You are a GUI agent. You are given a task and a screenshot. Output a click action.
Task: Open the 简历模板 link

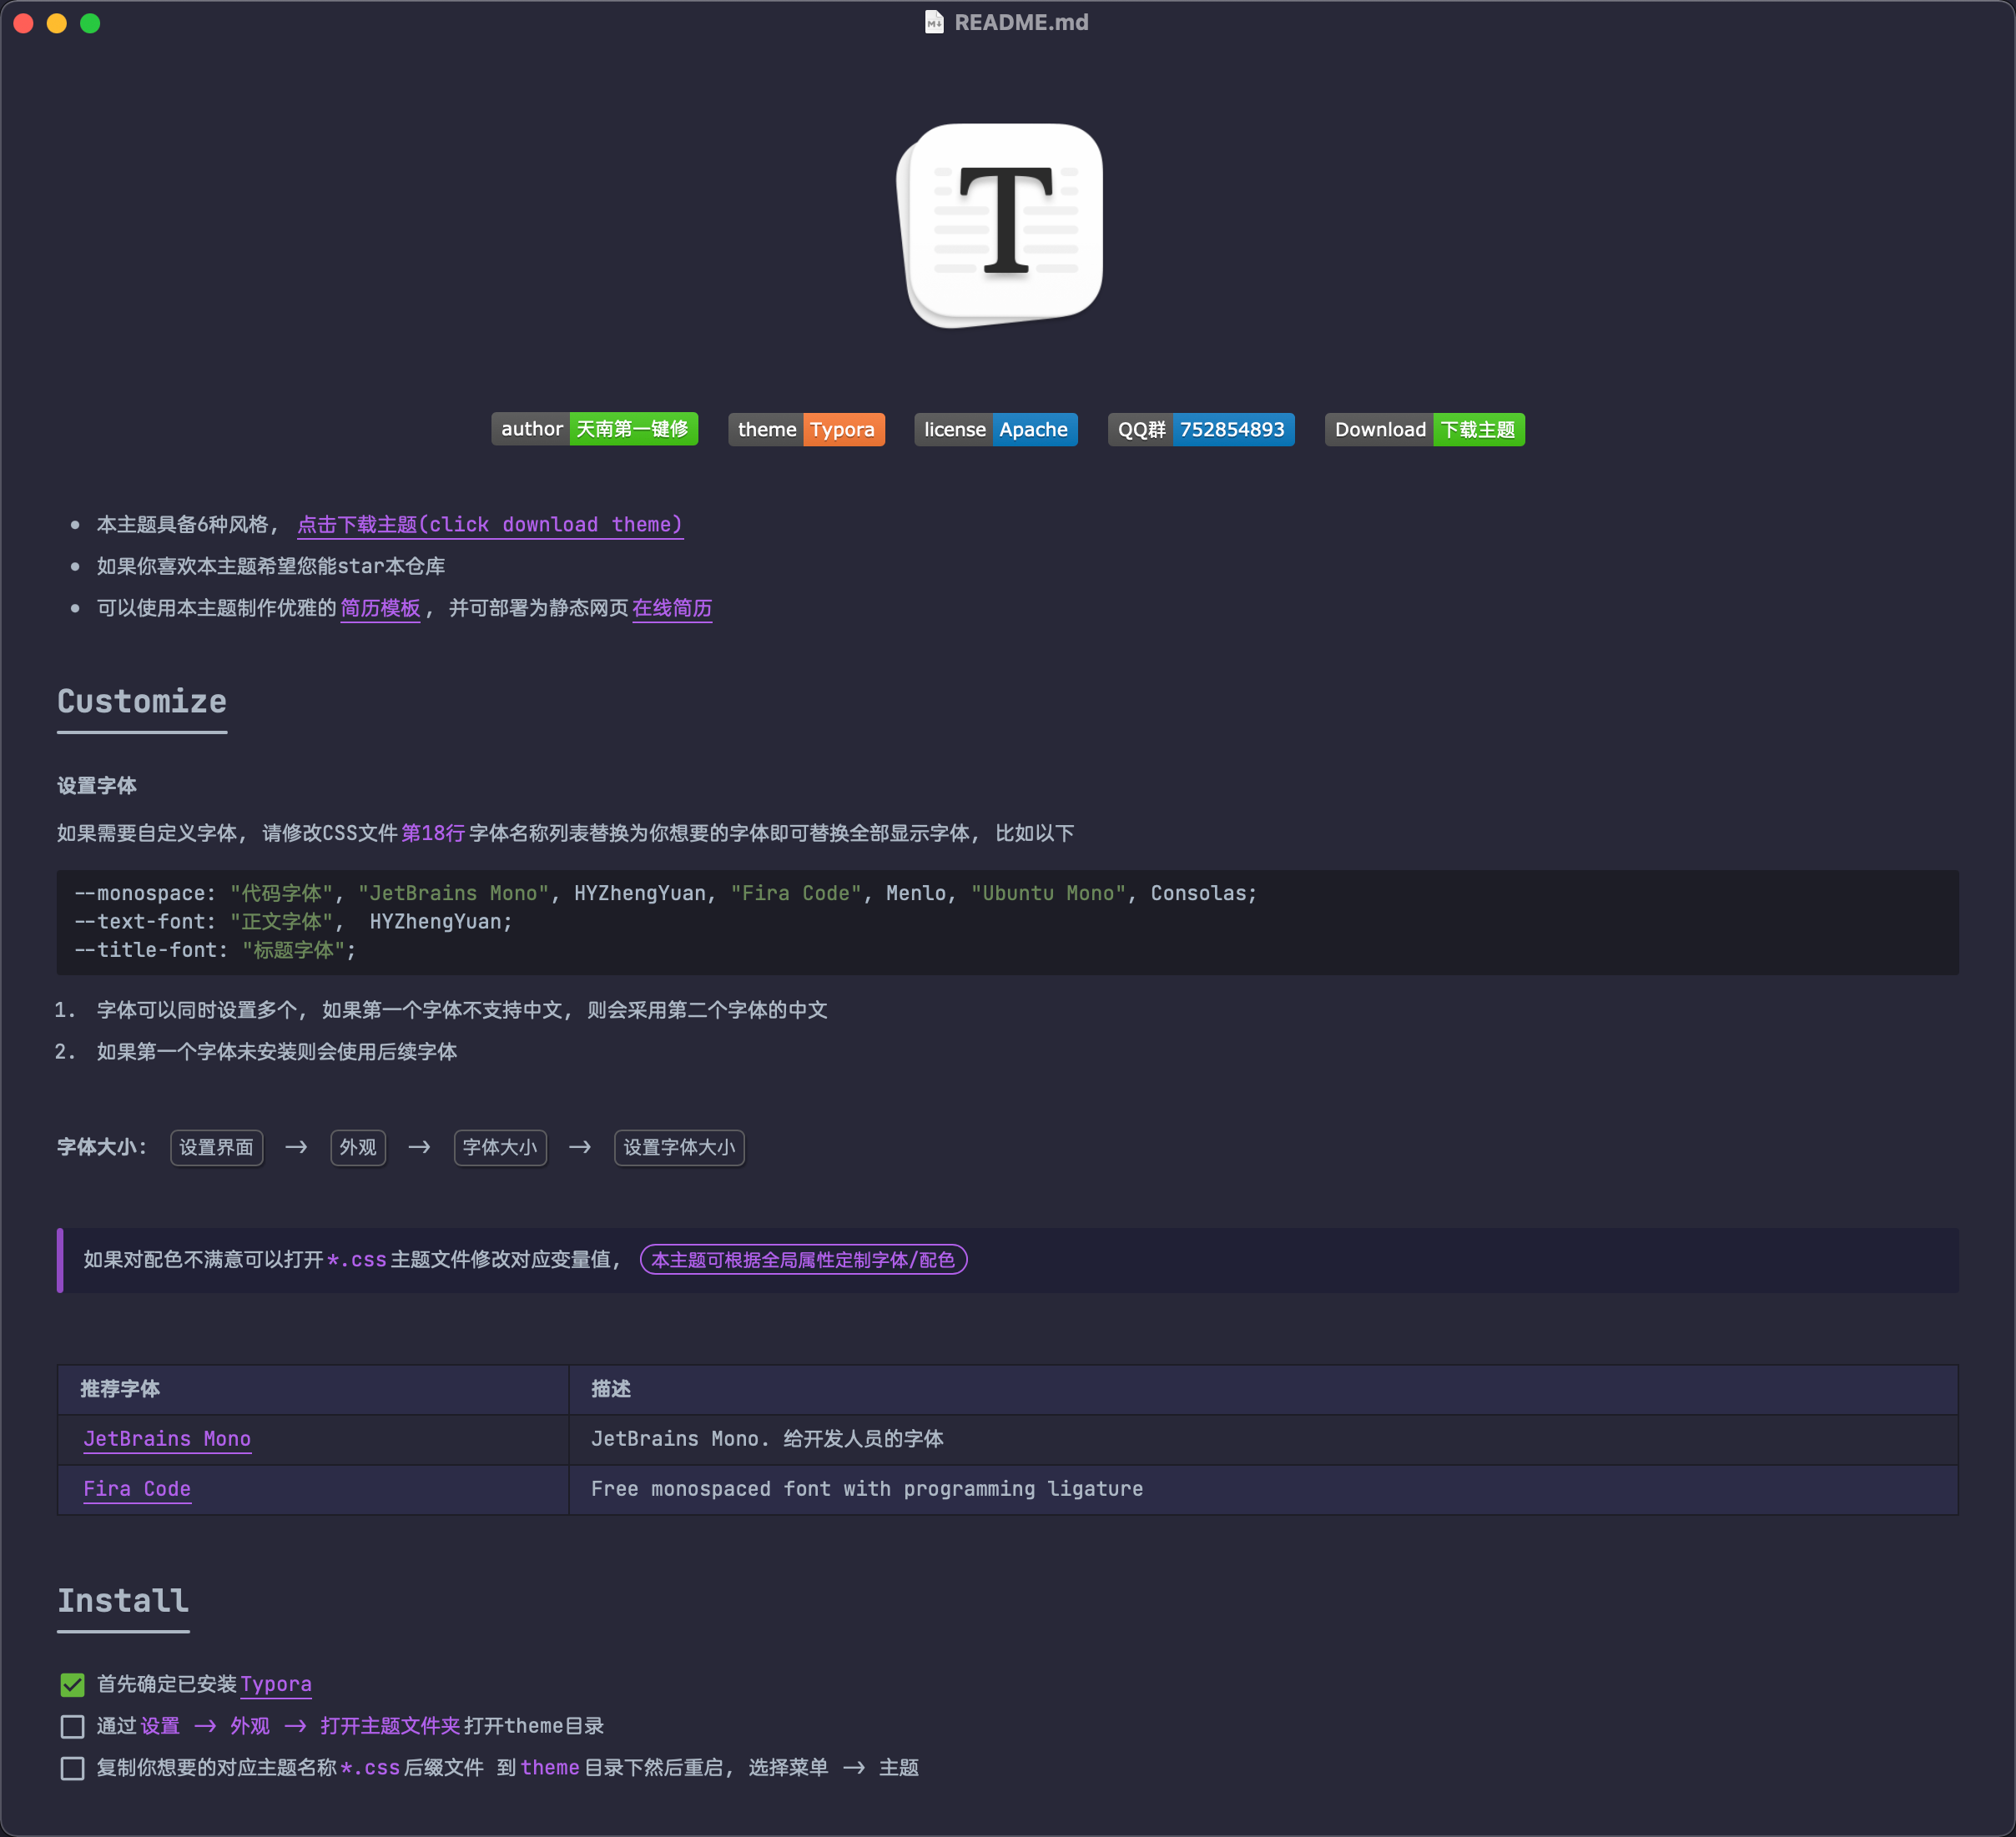[380, 608]
